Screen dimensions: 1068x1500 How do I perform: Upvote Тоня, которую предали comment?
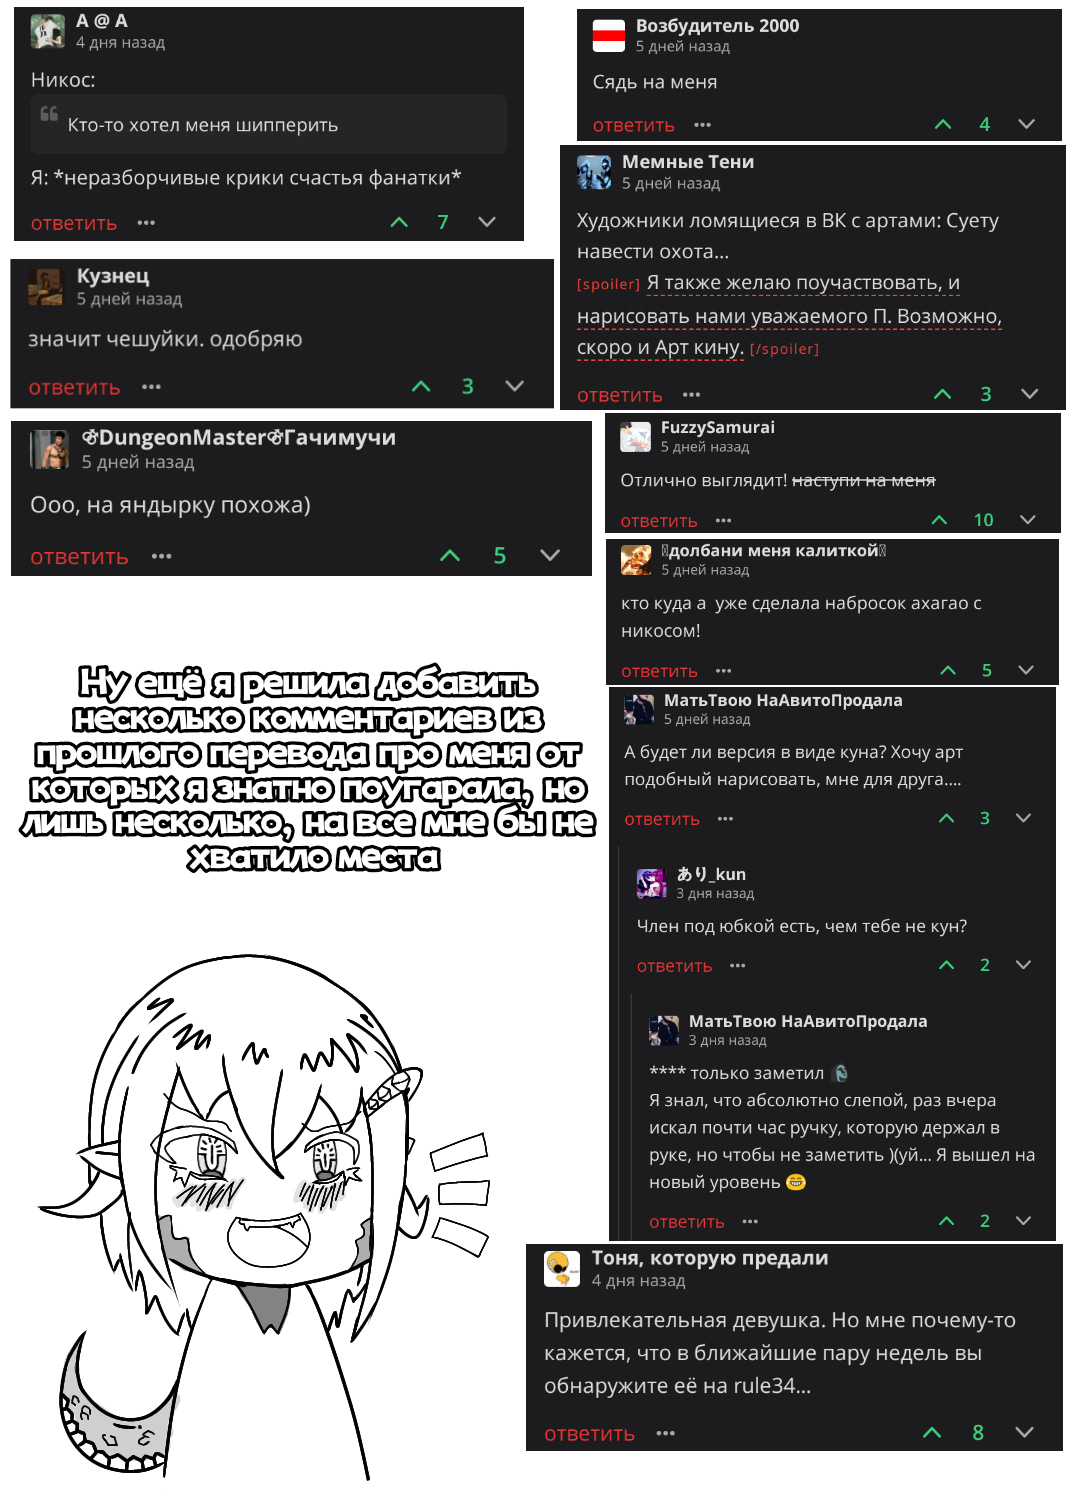932,1433
